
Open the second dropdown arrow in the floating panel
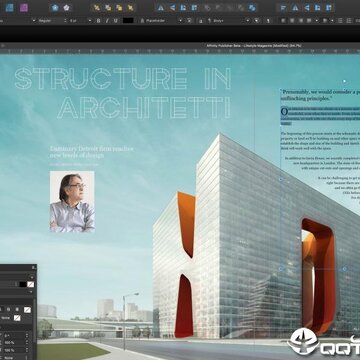coord(30,292)
